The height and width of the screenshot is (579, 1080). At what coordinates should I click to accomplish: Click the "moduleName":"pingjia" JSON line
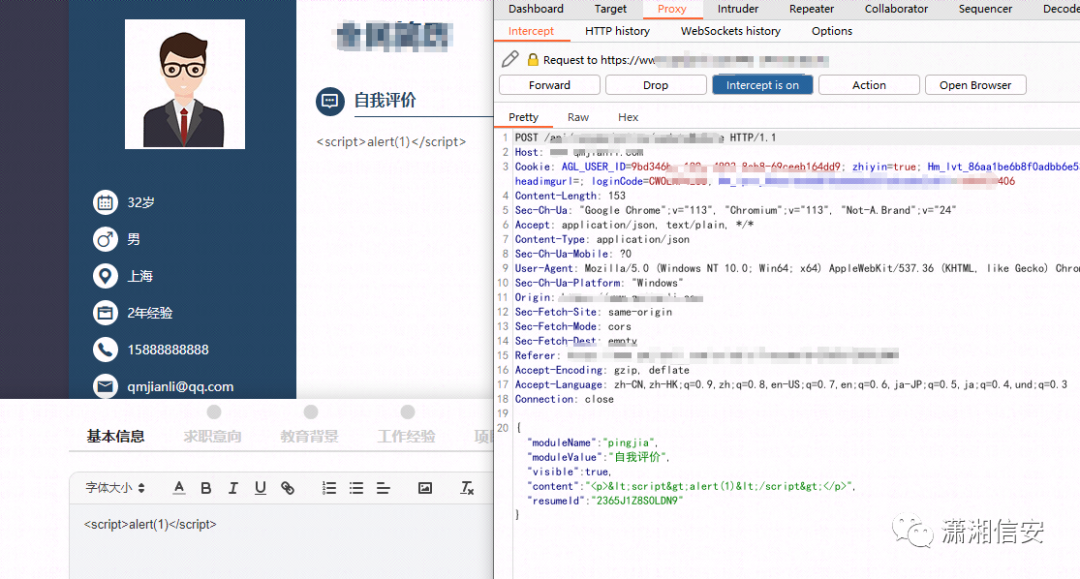click(x=592, y=443)
